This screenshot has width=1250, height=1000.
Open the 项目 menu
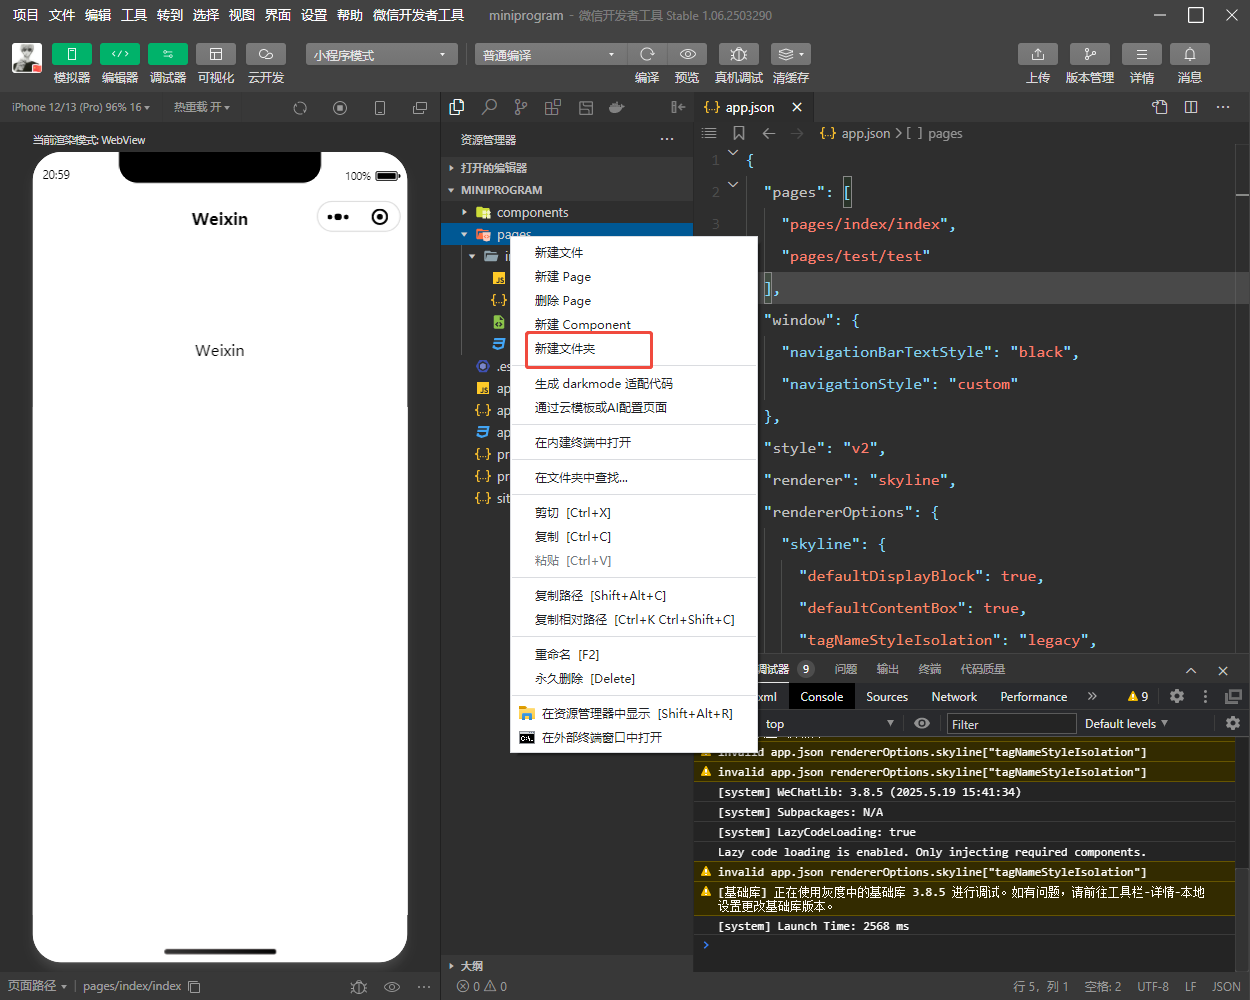point(25,15)
